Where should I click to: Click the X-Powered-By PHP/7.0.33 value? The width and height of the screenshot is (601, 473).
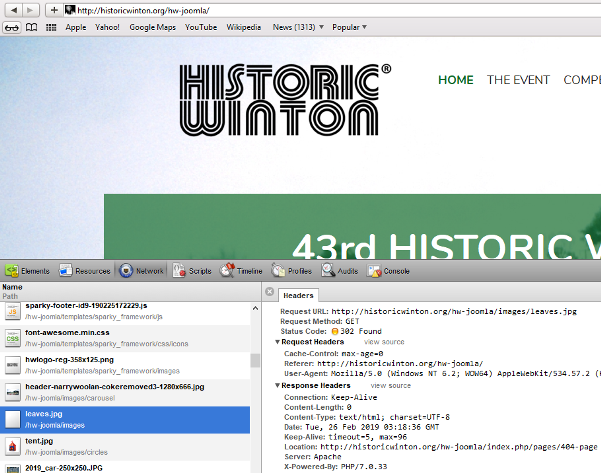point(363,466)
